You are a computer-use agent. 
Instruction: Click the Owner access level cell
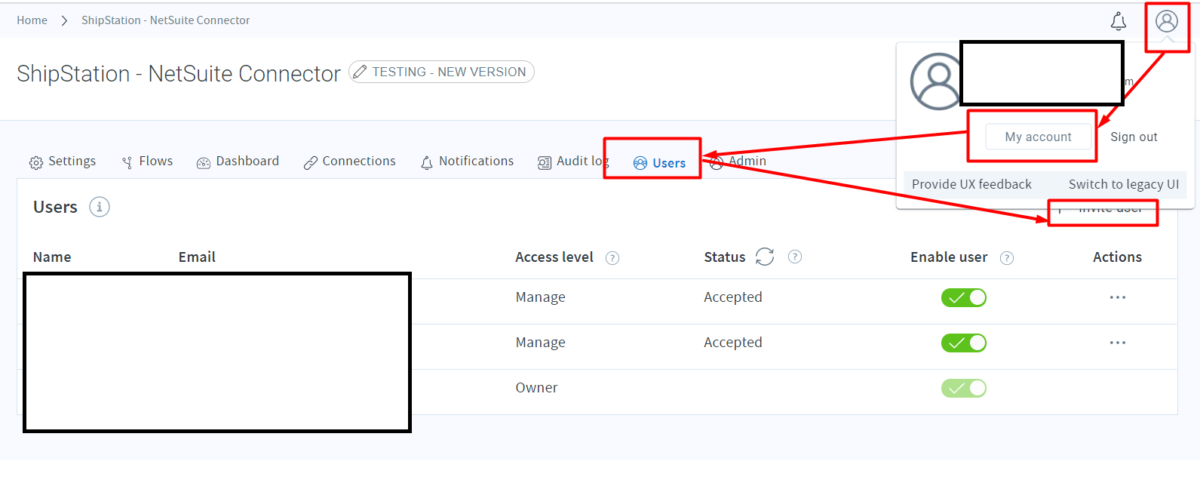click(536, 388)
